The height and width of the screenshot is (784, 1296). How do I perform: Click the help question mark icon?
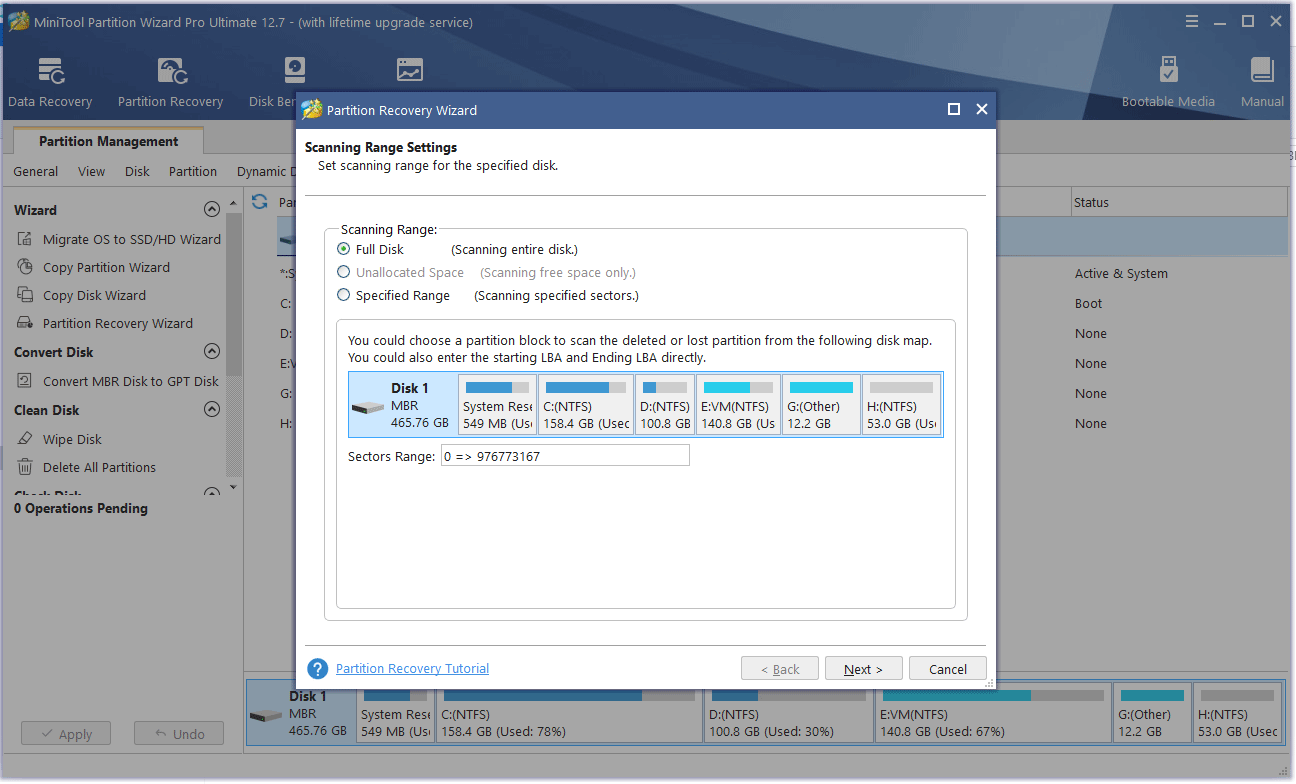(317, 668)
